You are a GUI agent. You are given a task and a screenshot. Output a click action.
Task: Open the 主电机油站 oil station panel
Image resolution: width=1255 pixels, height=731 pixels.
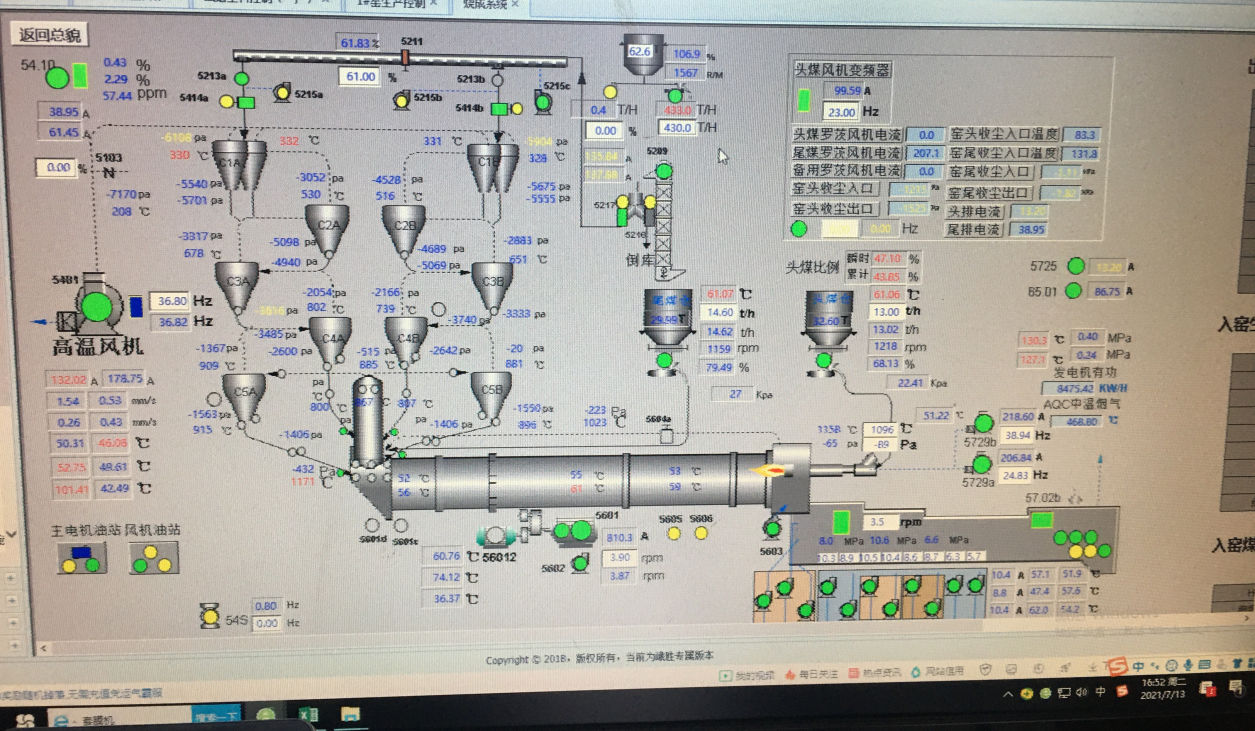tap(82, 559)
